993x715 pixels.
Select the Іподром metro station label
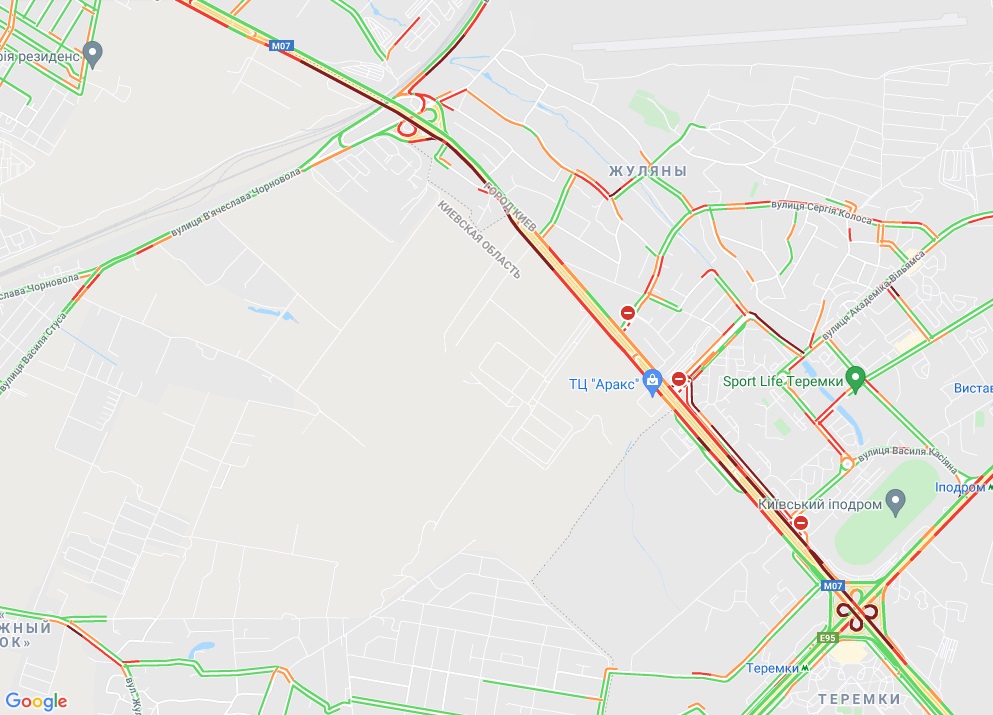959,487
